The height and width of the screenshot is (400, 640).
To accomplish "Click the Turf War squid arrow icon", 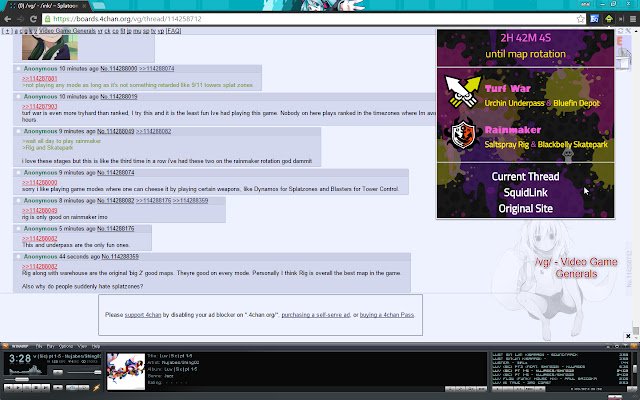I will click(463, 92).
